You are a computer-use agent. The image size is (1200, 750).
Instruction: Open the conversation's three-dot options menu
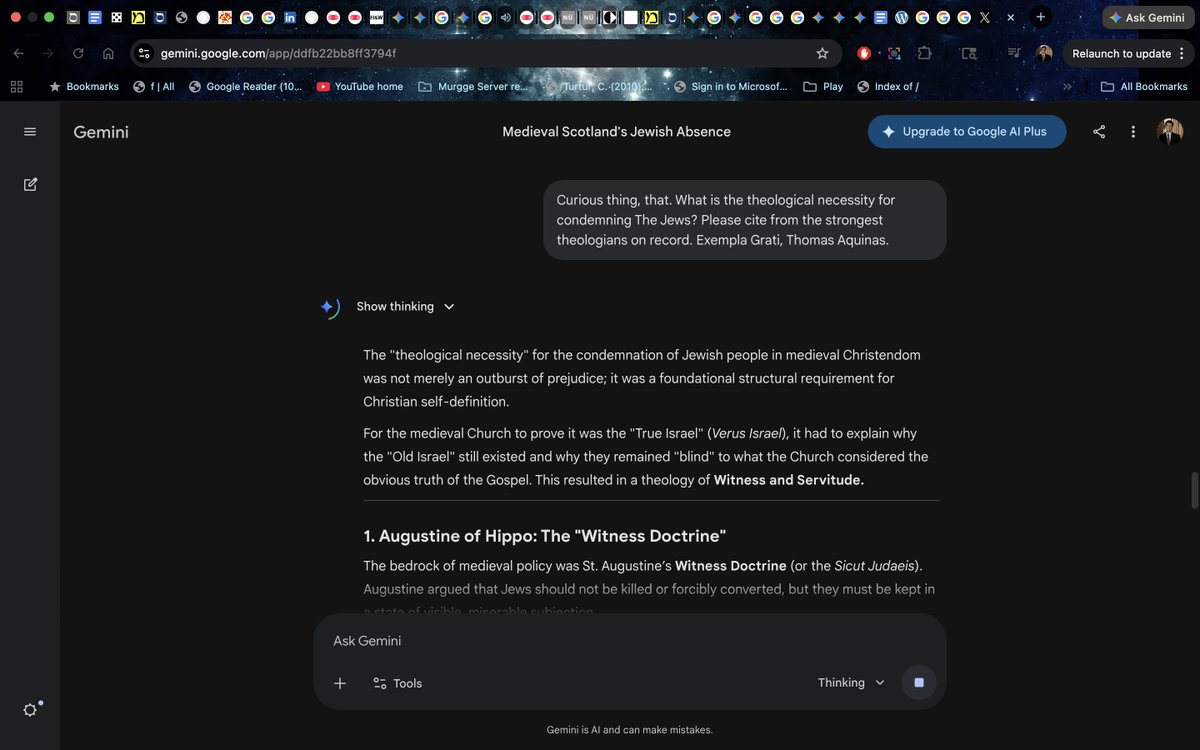click(x=1133, y=132)
